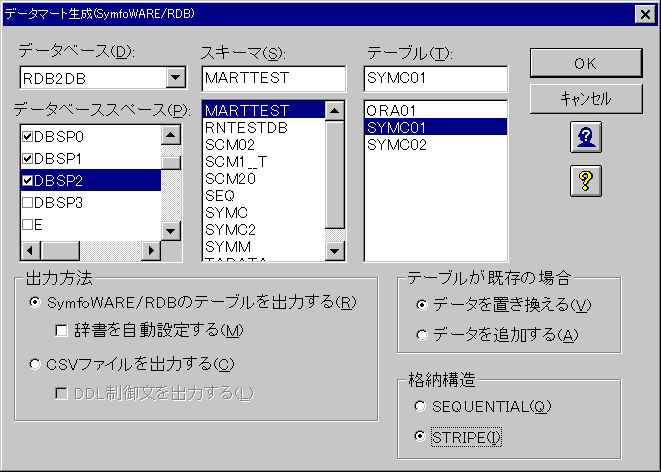Select RNTESTDB in the schema list

pos(264,127)
